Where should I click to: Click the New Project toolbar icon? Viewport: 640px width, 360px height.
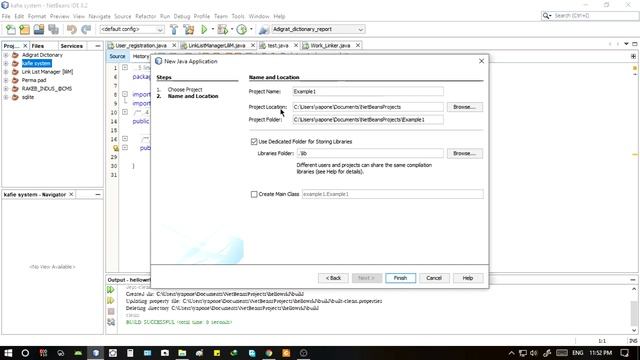pyautogui.click(x=24, y=29)
